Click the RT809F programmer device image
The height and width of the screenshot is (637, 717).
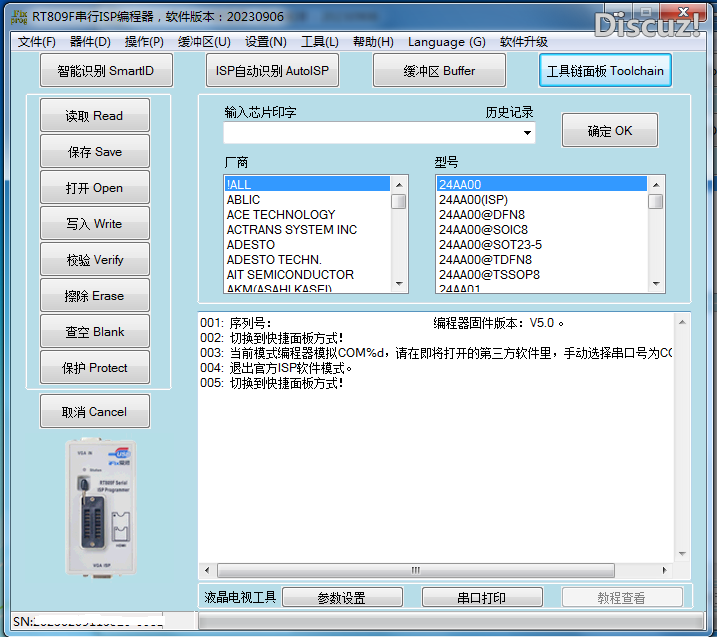(x=101, y=508)
